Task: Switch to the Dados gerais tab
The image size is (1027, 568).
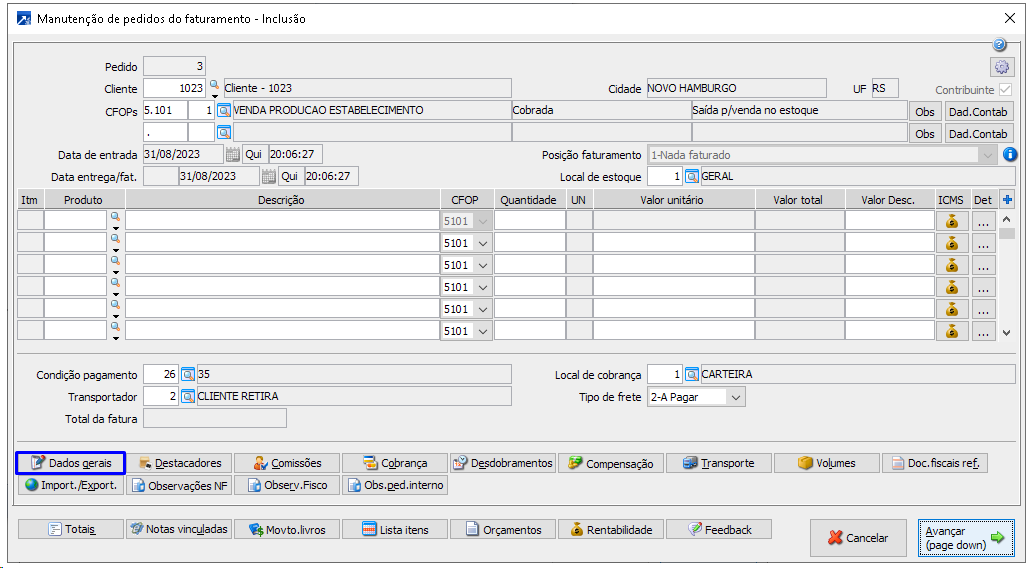Action: 70,463
